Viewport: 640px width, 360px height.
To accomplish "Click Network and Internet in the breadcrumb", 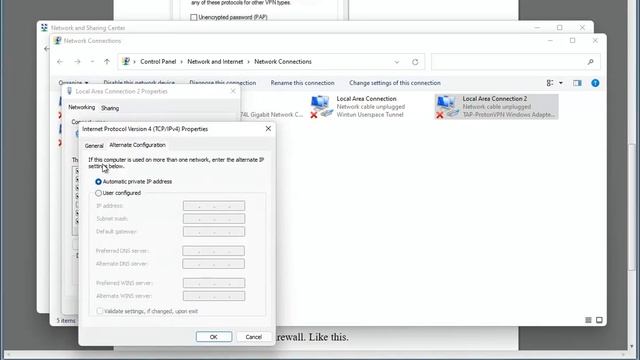I will coord(215,62).
